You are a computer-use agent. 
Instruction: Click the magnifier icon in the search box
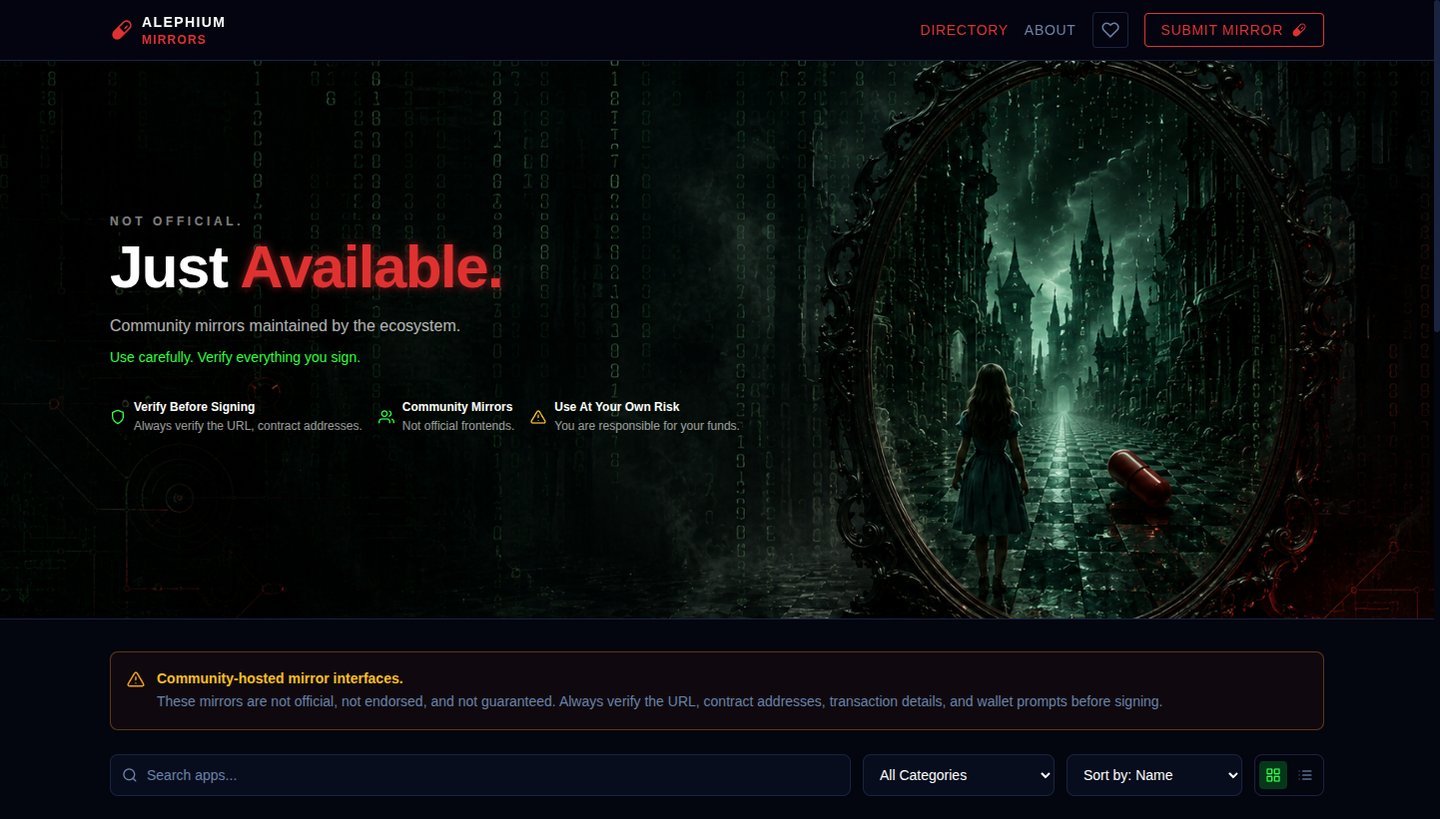point(130,775)
